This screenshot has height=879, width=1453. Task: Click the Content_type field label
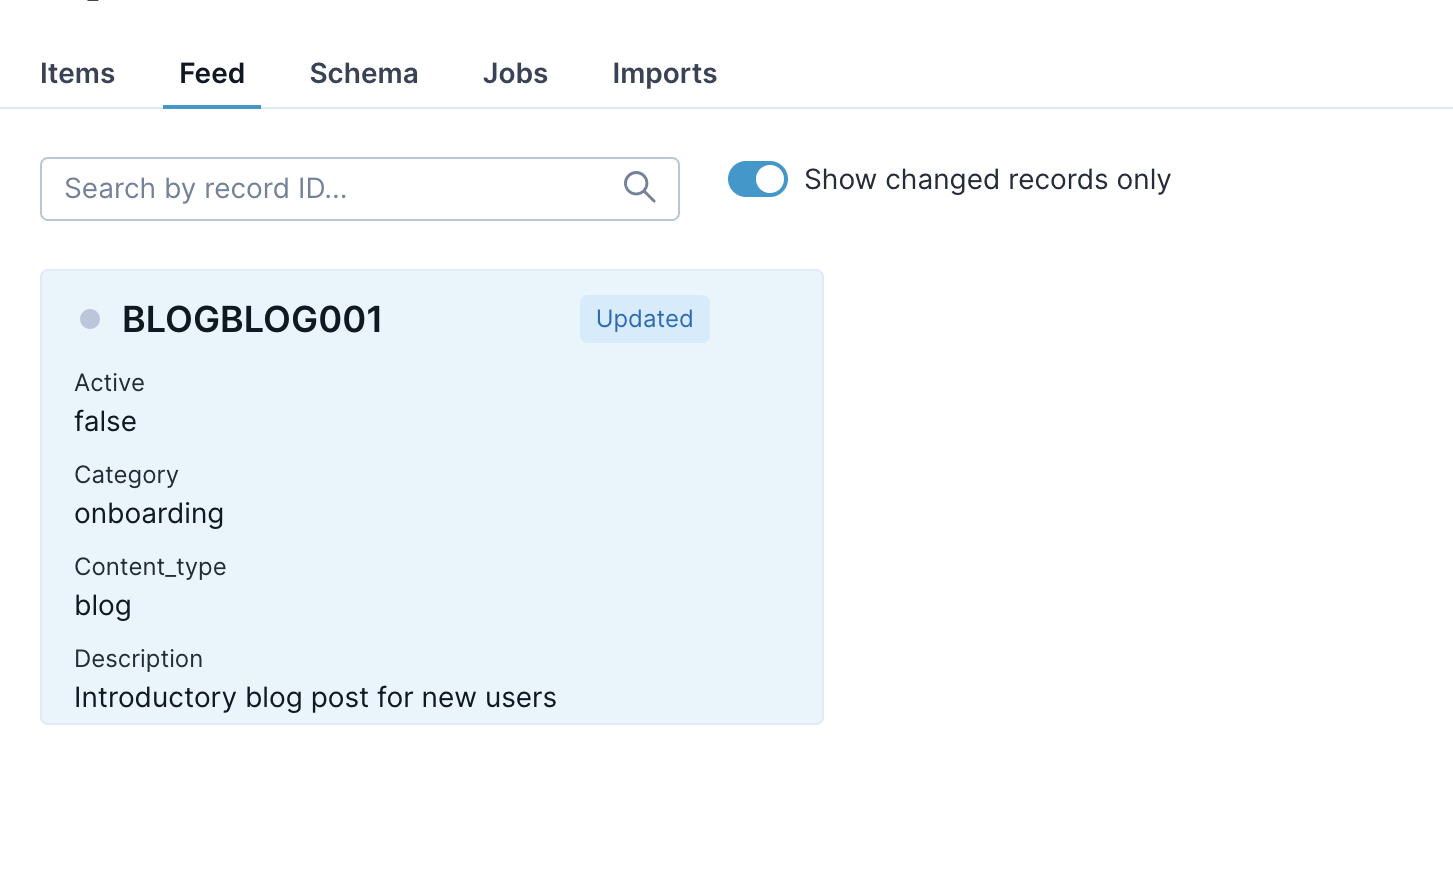(150, 566)
